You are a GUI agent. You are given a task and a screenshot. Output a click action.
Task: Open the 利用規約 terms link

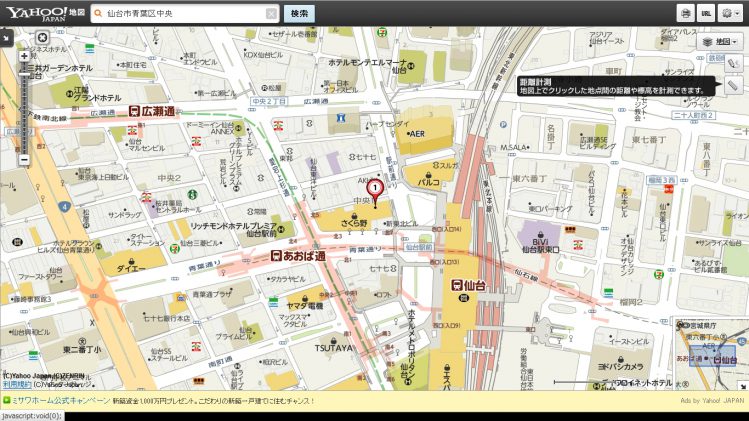tap(16, 384)
